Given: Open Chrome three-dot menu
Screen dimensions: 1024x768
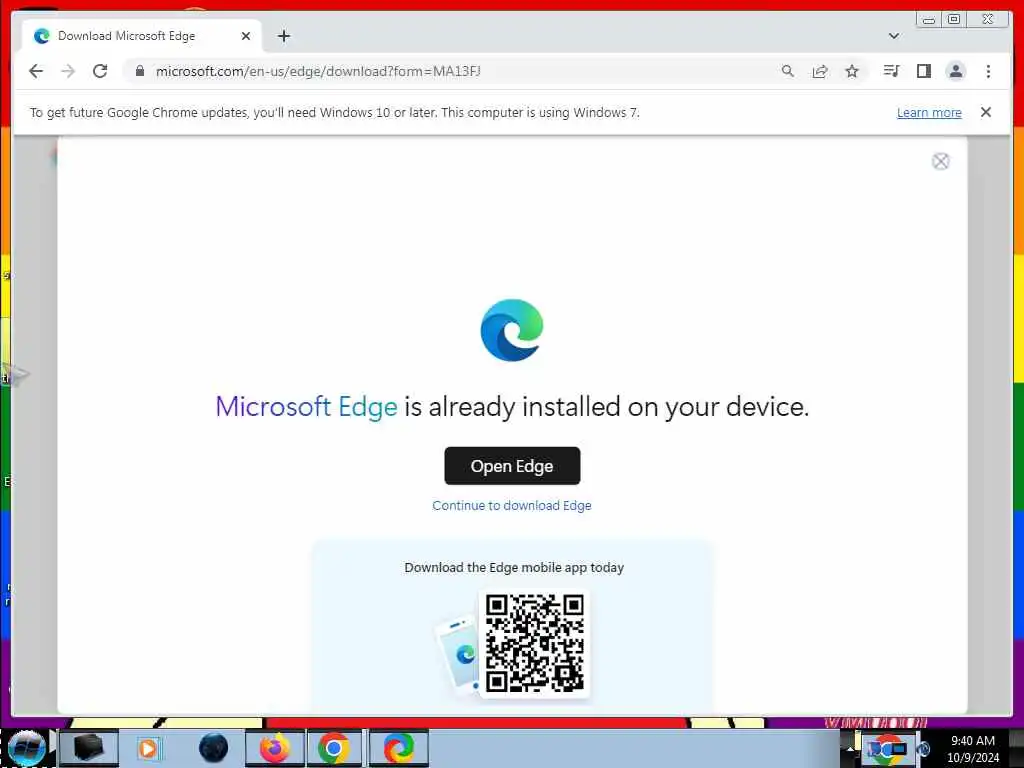Looking at the screenshot, I should pyautogui.click(x=988, y=71).
